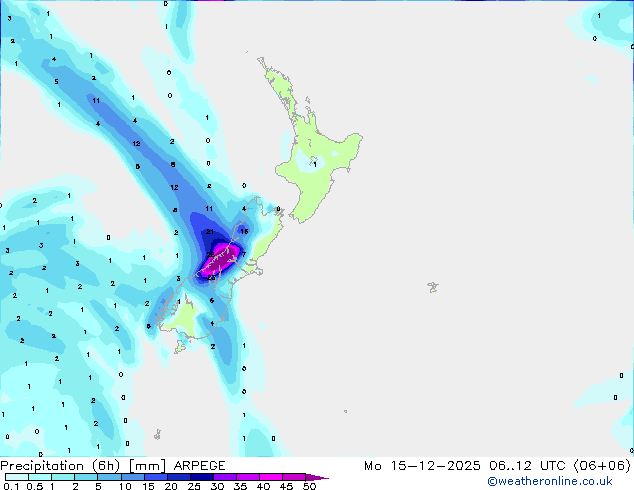Select the legend swatch between 25 and 30
The height and width of the screenshot is (490, 634).
point(201,477)
